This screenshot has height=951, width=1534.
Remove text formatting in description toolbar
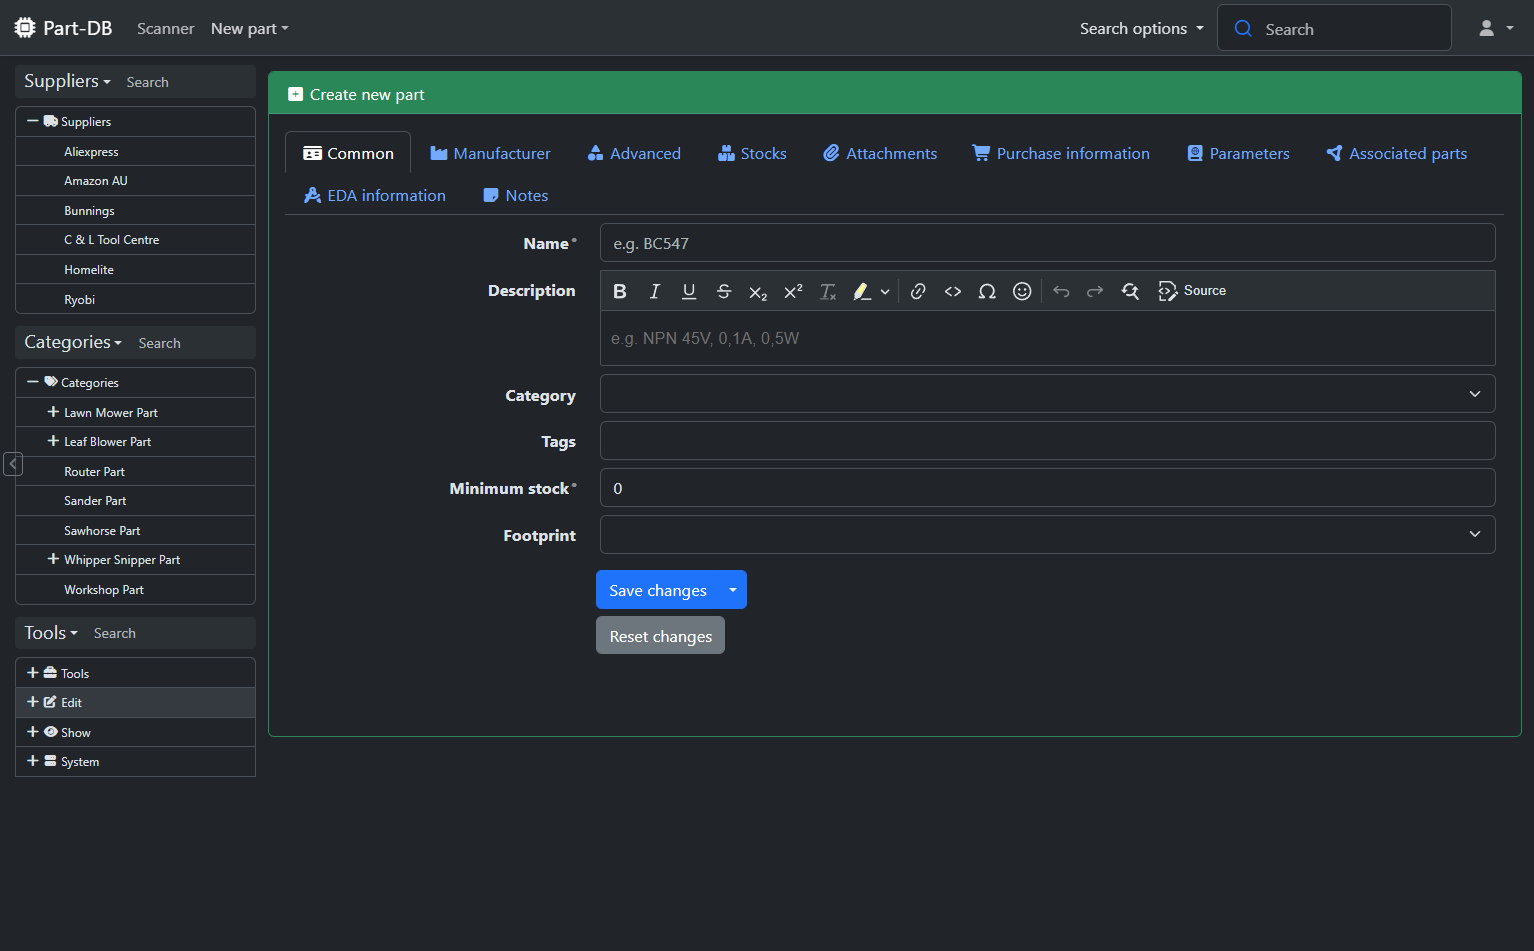coord(828,291)
